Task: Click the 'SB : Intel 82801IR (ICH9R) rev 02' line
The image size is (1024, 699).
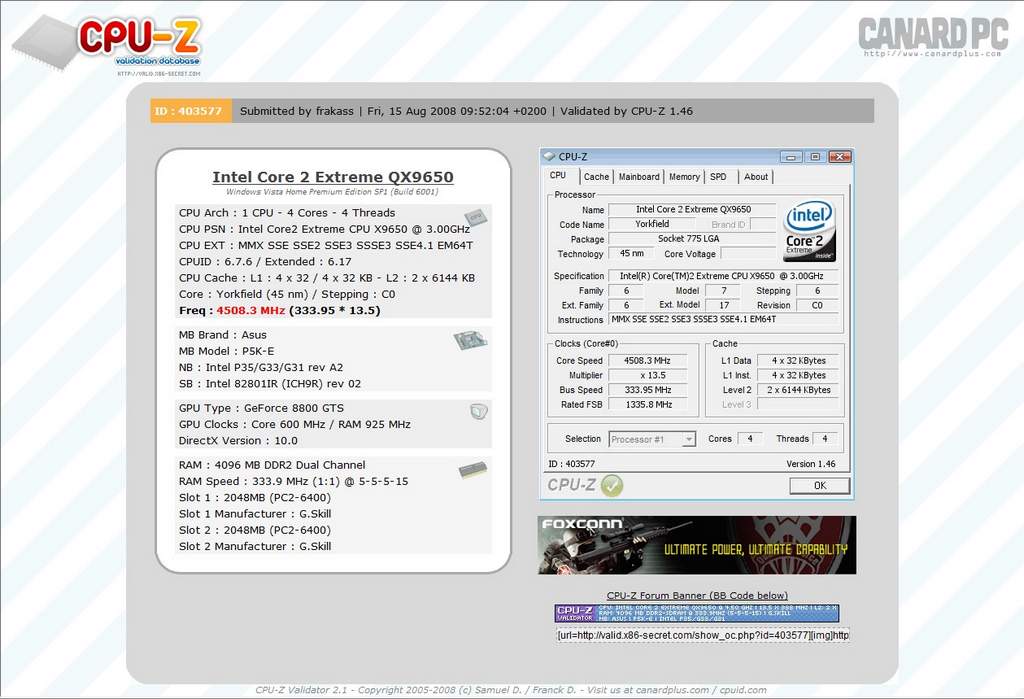Action: click(270, 383)
